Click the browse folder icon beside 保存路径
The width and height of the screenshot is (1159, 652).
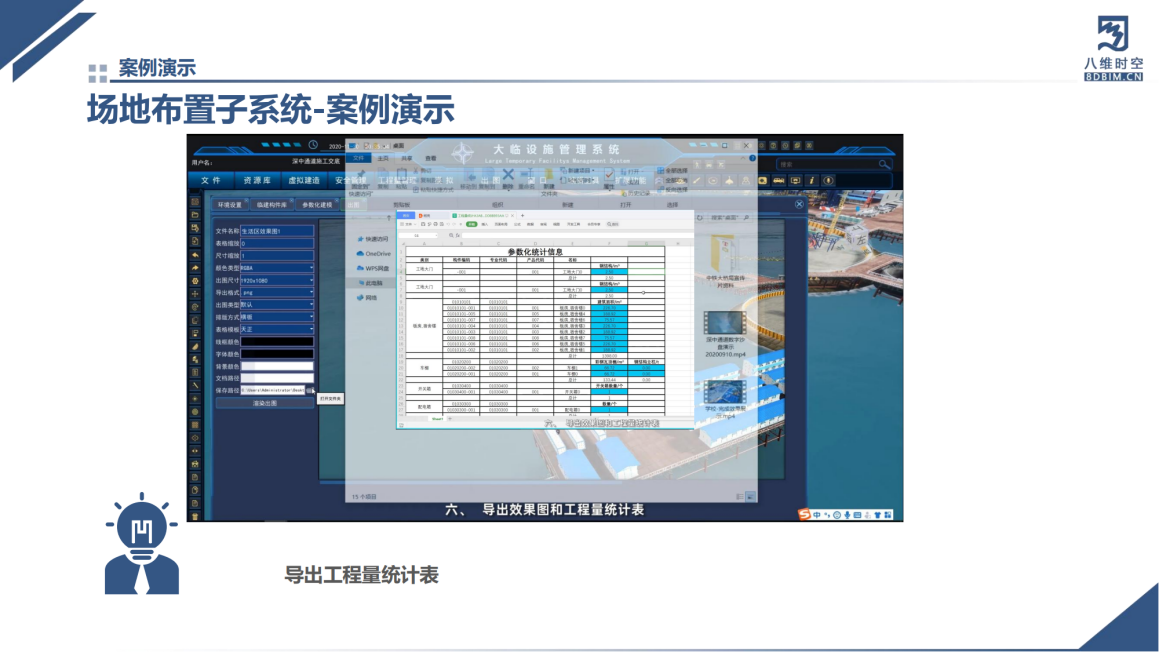tap(311, 390)
